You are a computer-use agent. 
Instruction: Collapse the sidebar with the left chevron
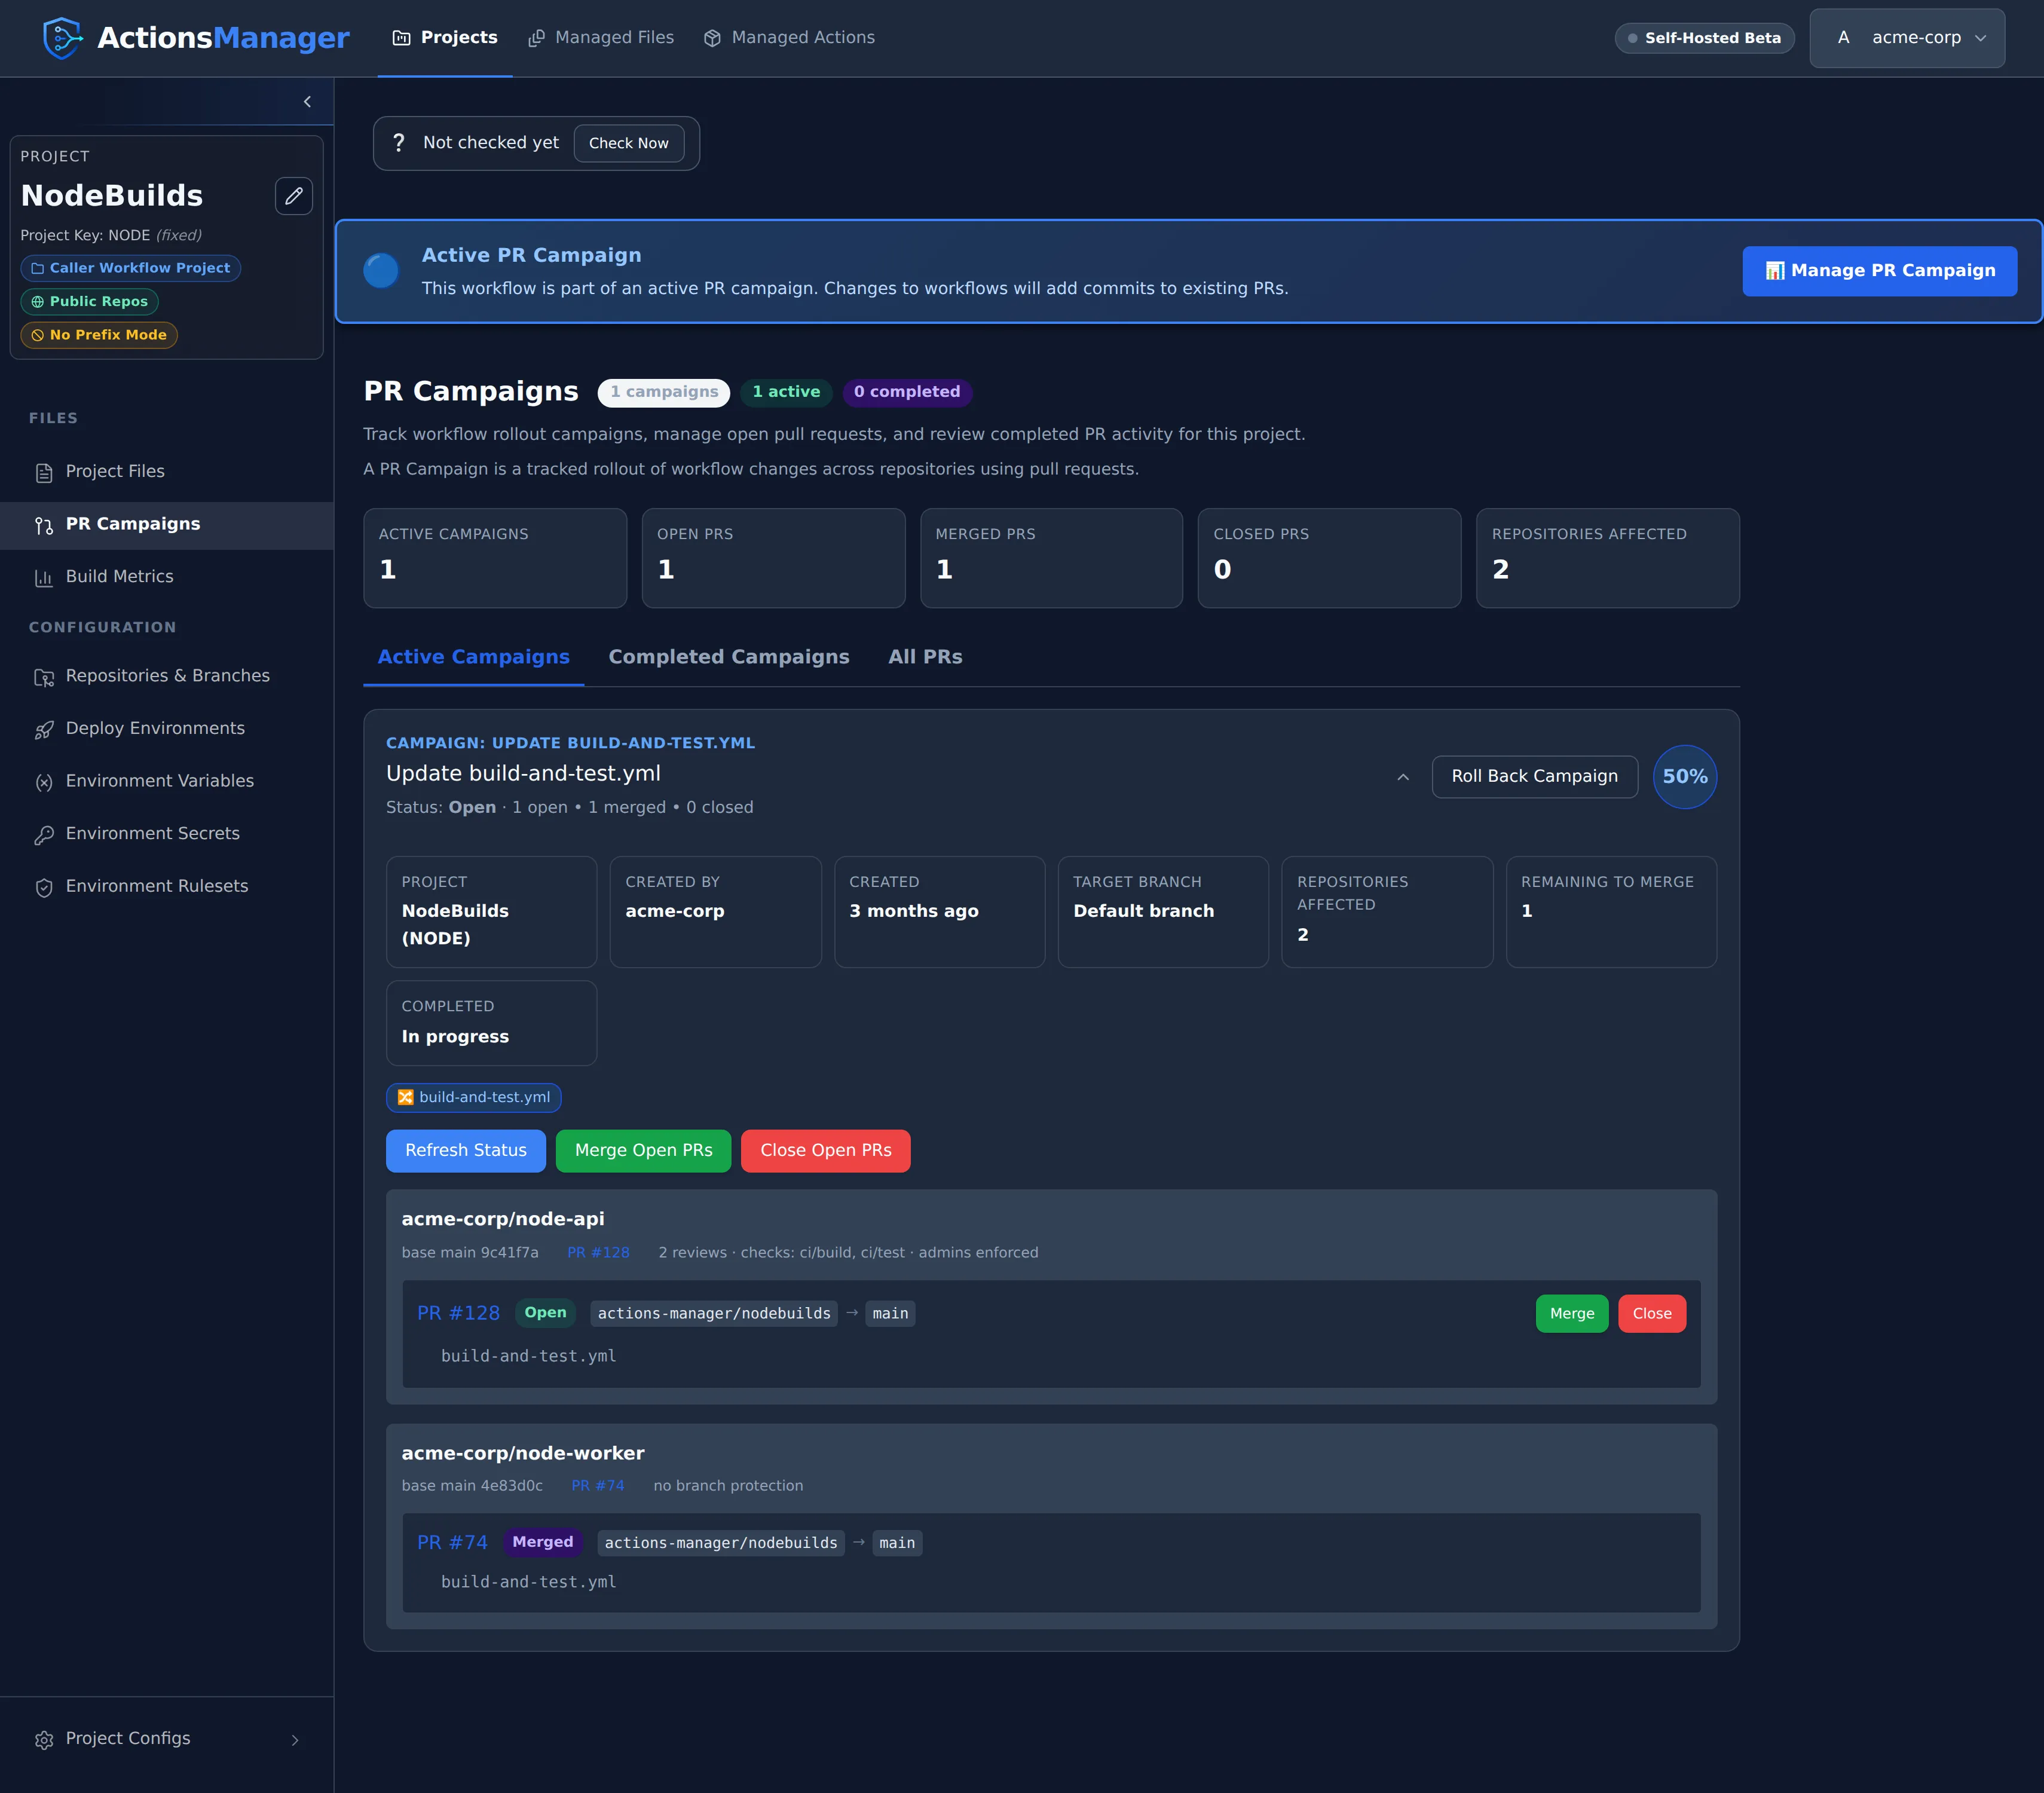(307, 102)
